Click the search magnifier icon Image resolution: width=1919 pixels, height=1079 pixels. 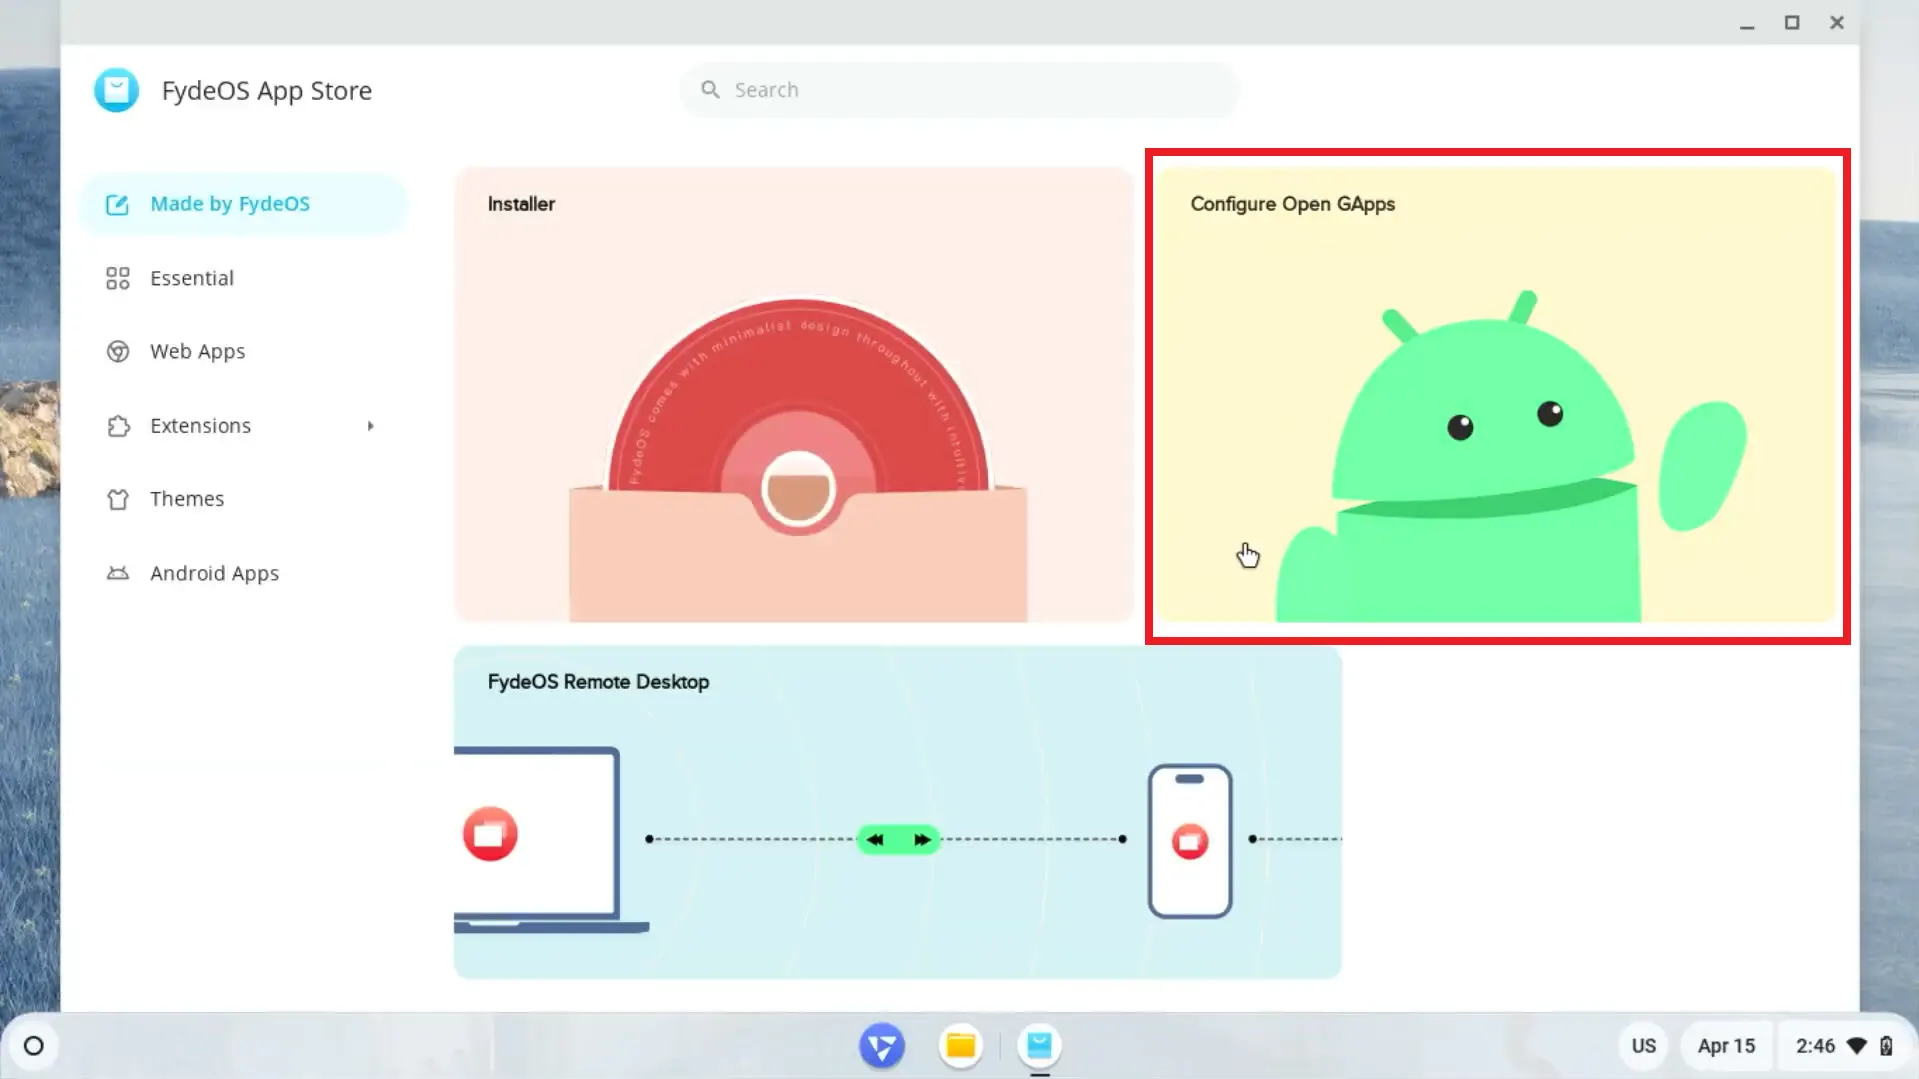click(710, 90)
